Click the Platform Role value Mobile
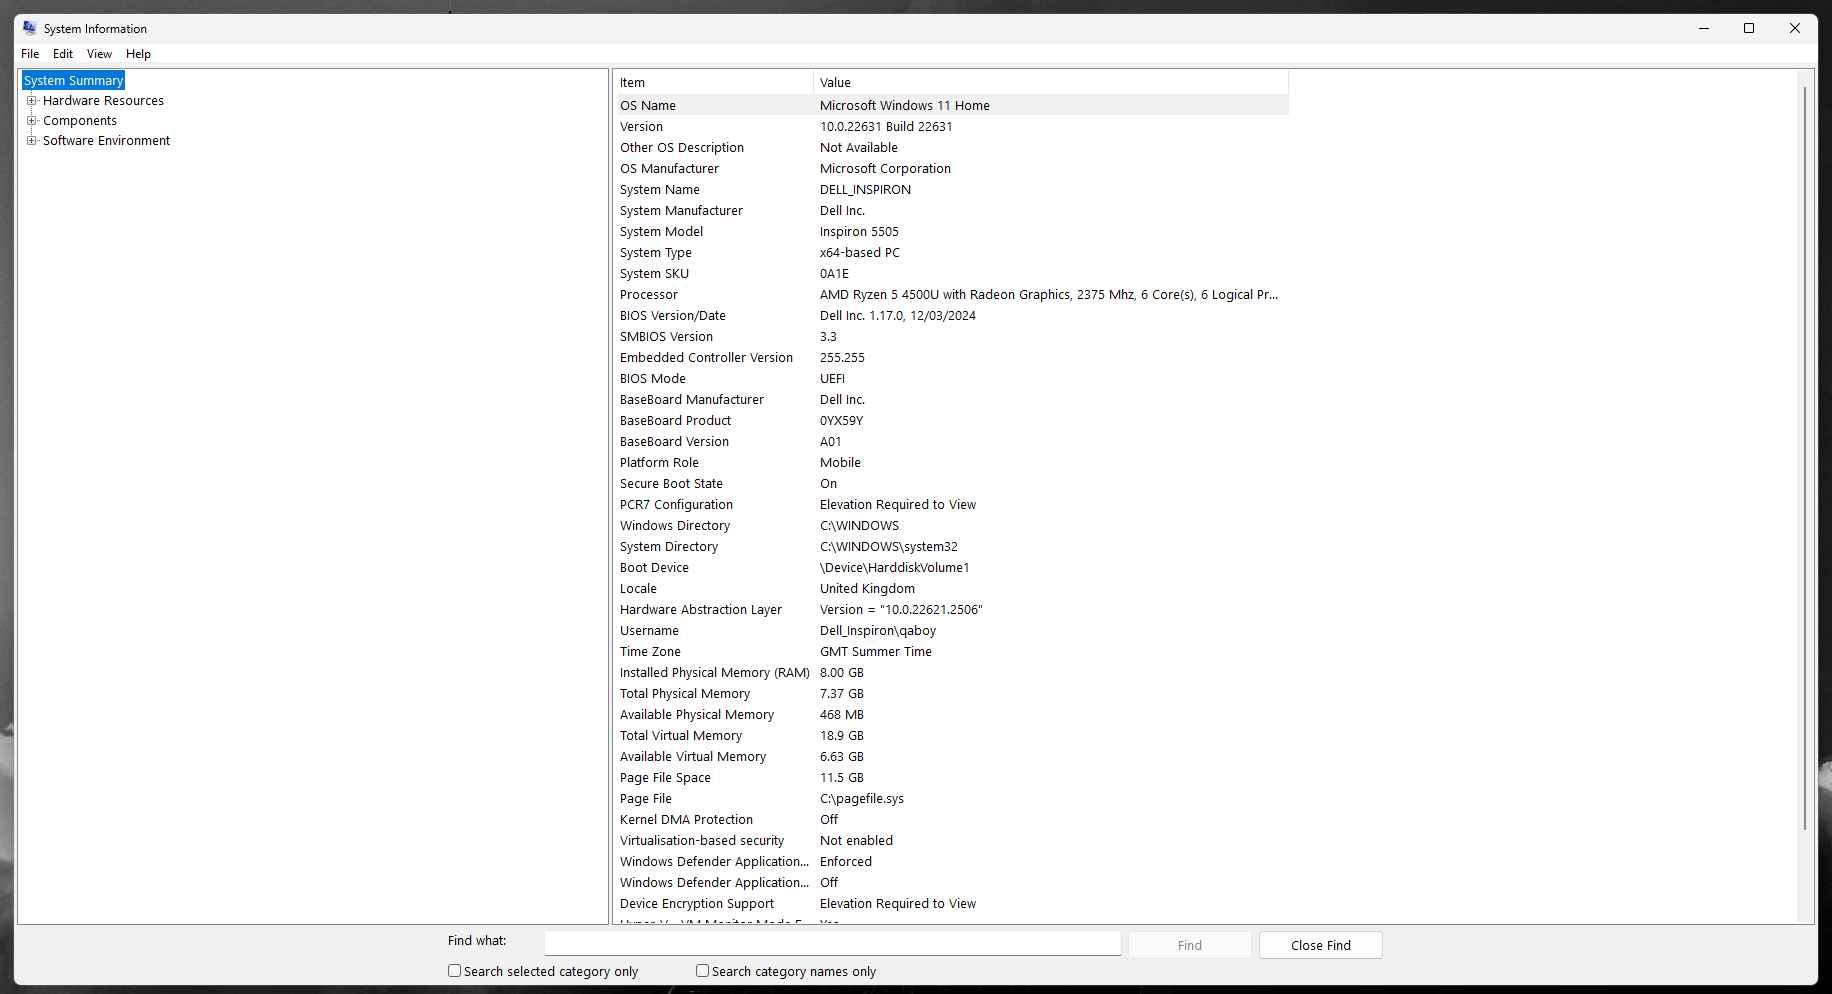 tap(840, 463)
